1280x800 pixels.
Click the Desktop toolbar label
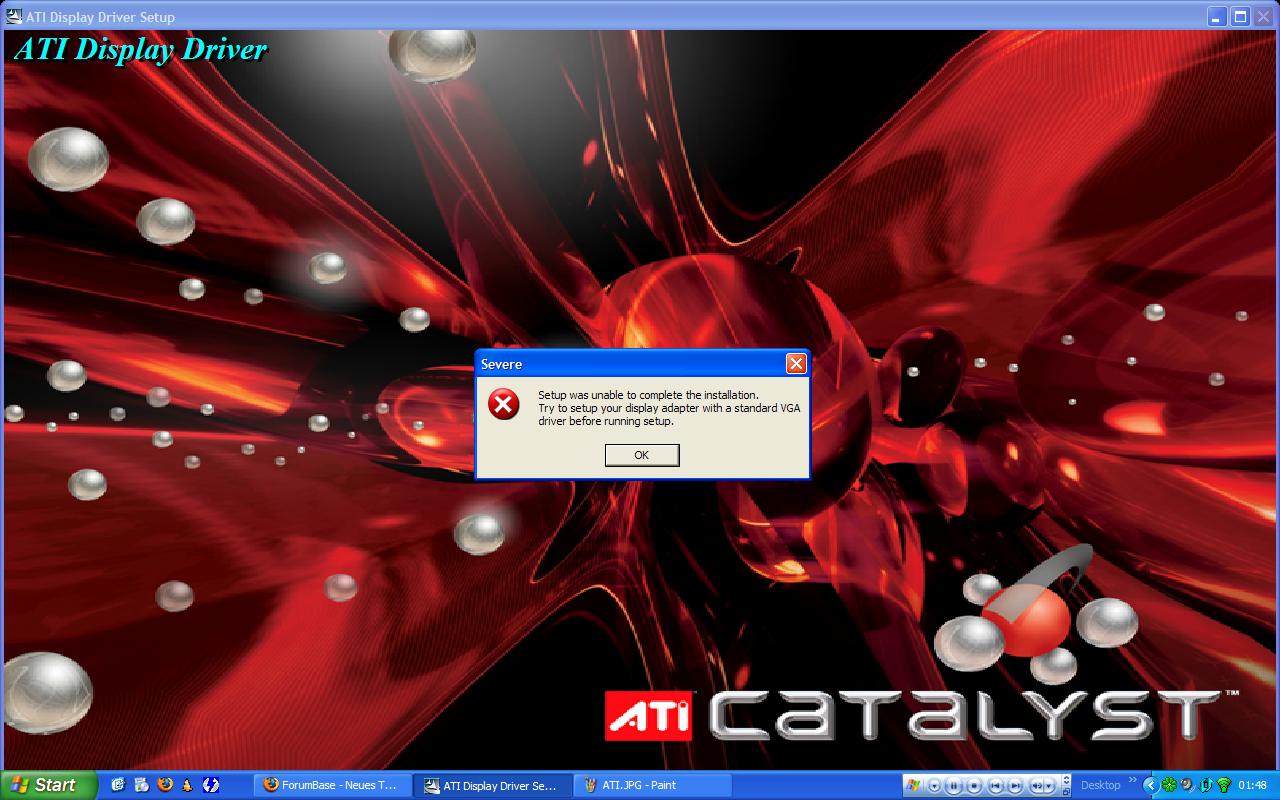tap(1101, 785)
